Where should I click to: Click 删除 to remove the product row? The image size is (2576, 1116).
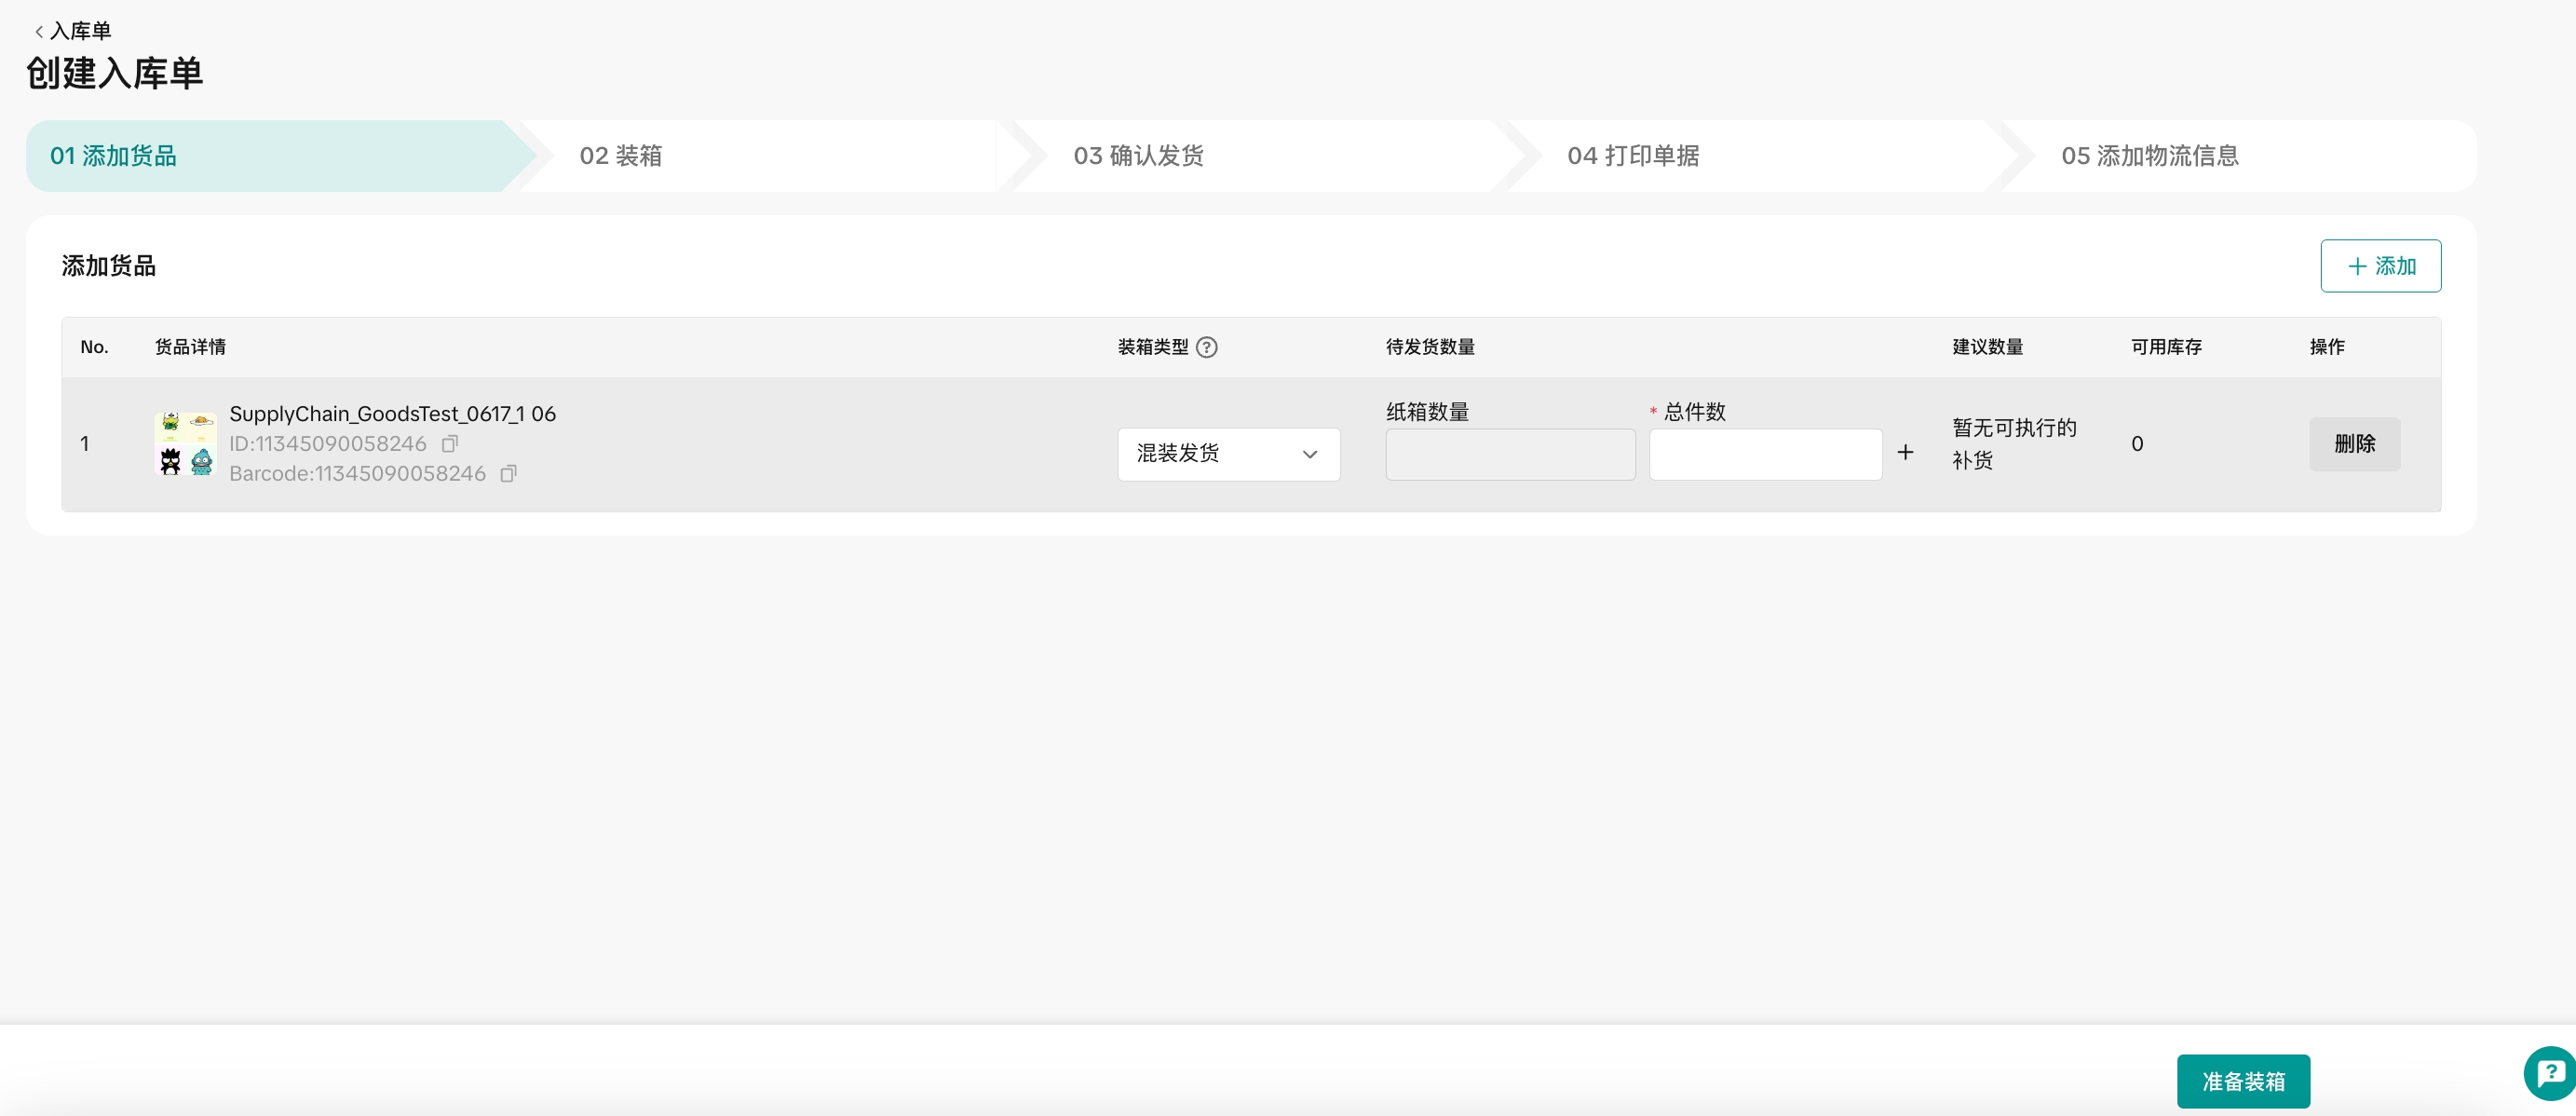pos(2354,444)
